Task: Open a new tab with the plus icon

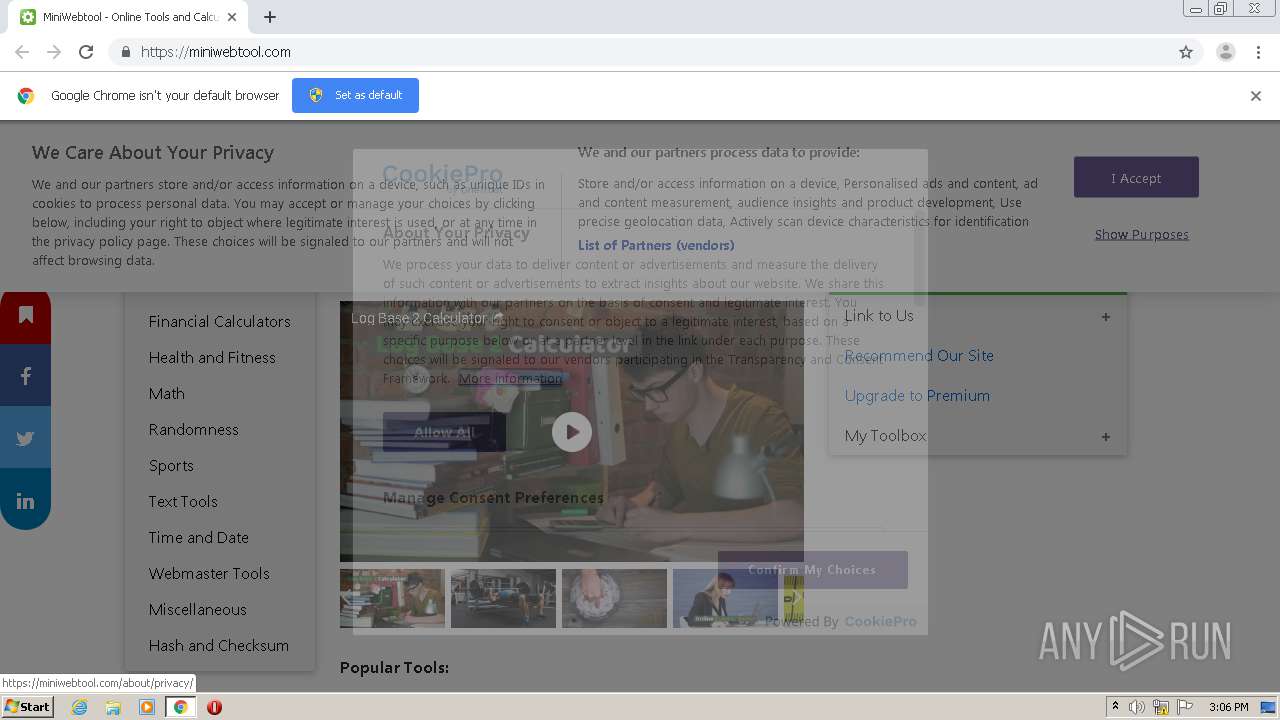Action: tap(270, 17)
